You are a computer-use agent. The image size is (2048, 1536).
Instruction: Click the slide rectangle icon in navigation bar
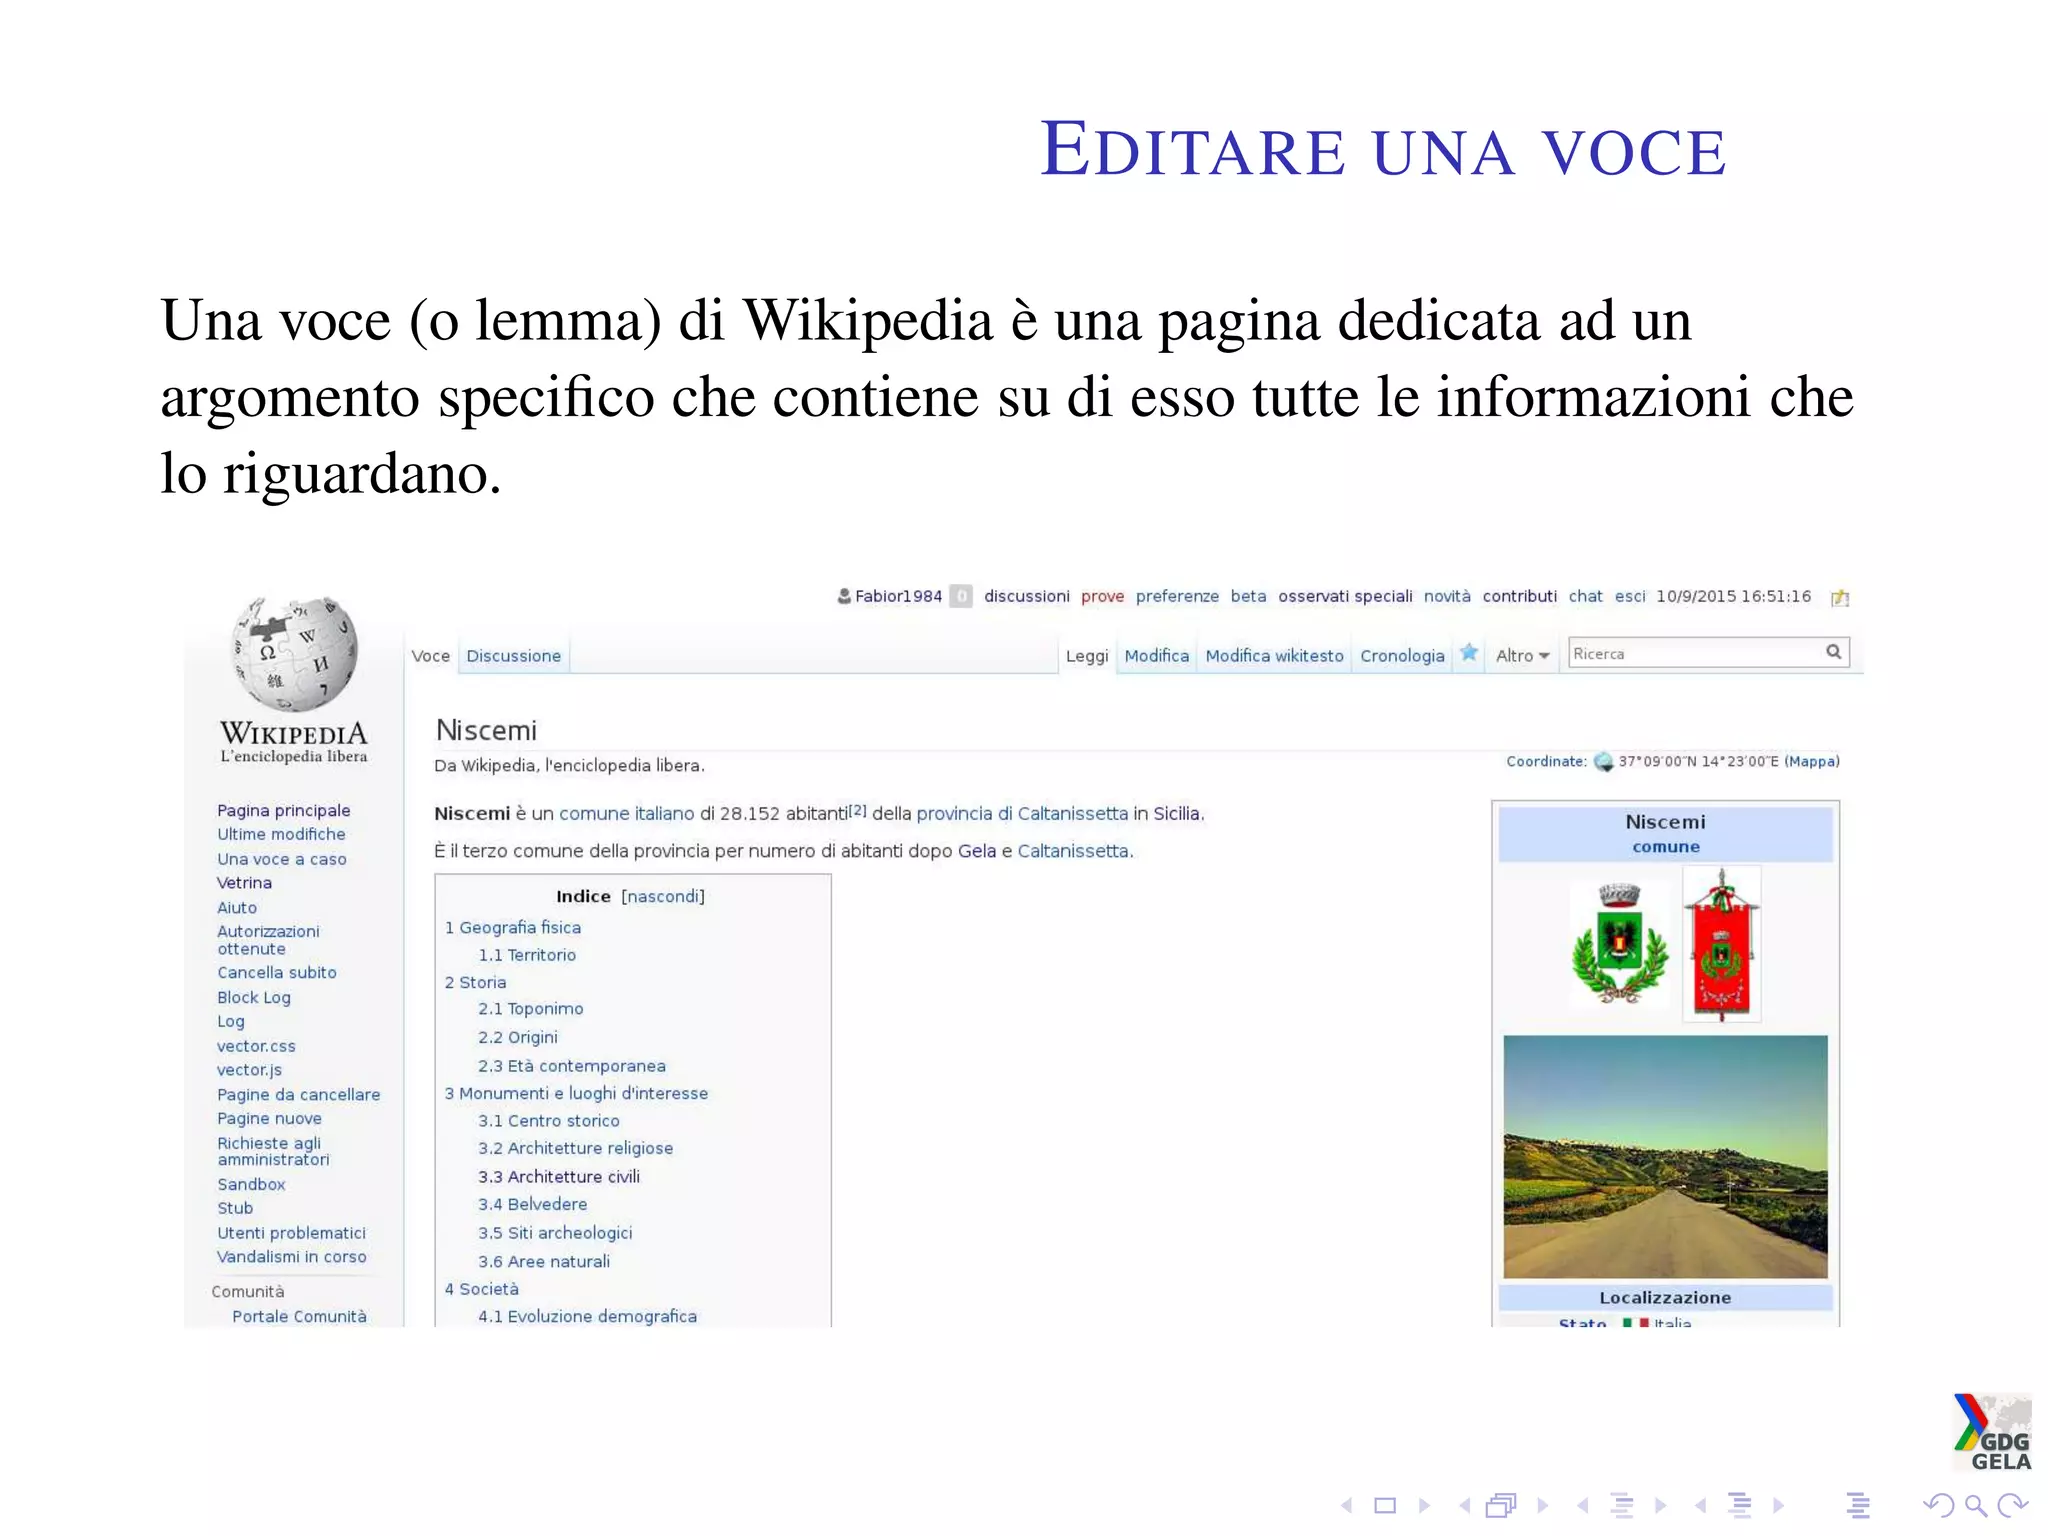click(x=1385, y=1505)
